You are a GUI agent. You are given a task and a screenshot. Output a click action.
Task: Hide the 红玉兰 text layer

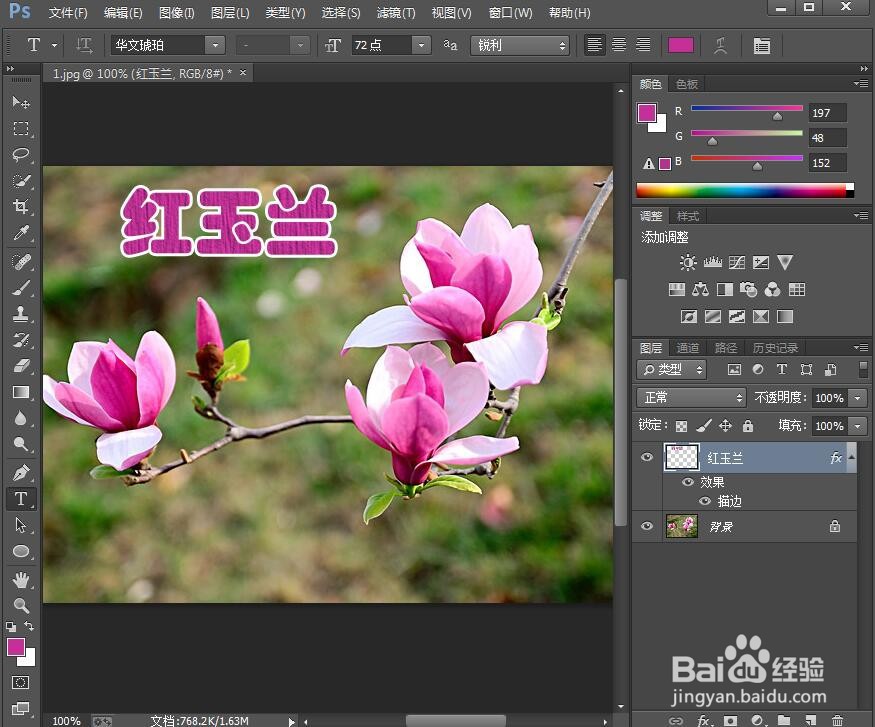pos(646,457)
